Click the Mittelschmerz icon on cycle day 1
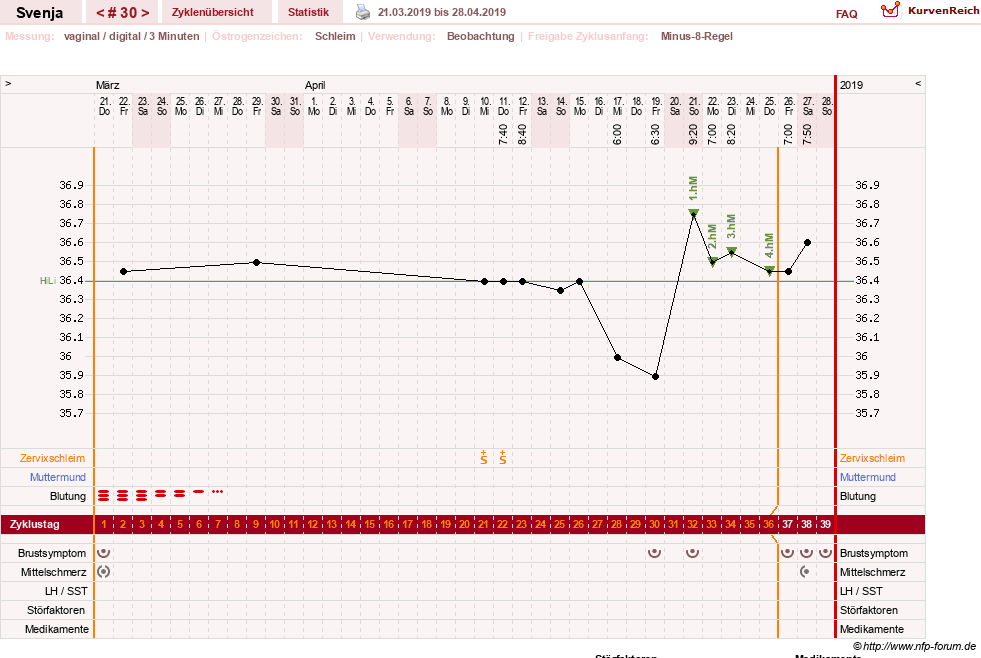The height and width of the screenshot is (658, 981). coord(104,572)
